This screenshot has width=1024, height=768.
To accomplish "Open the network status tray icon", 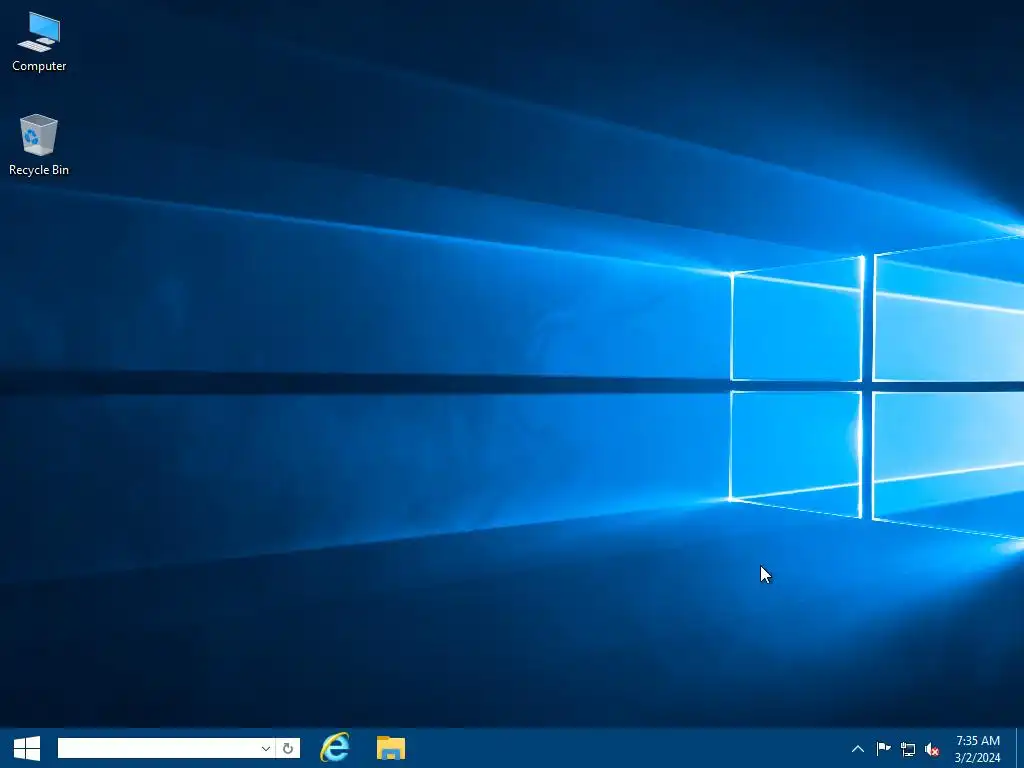I will 908,749.
